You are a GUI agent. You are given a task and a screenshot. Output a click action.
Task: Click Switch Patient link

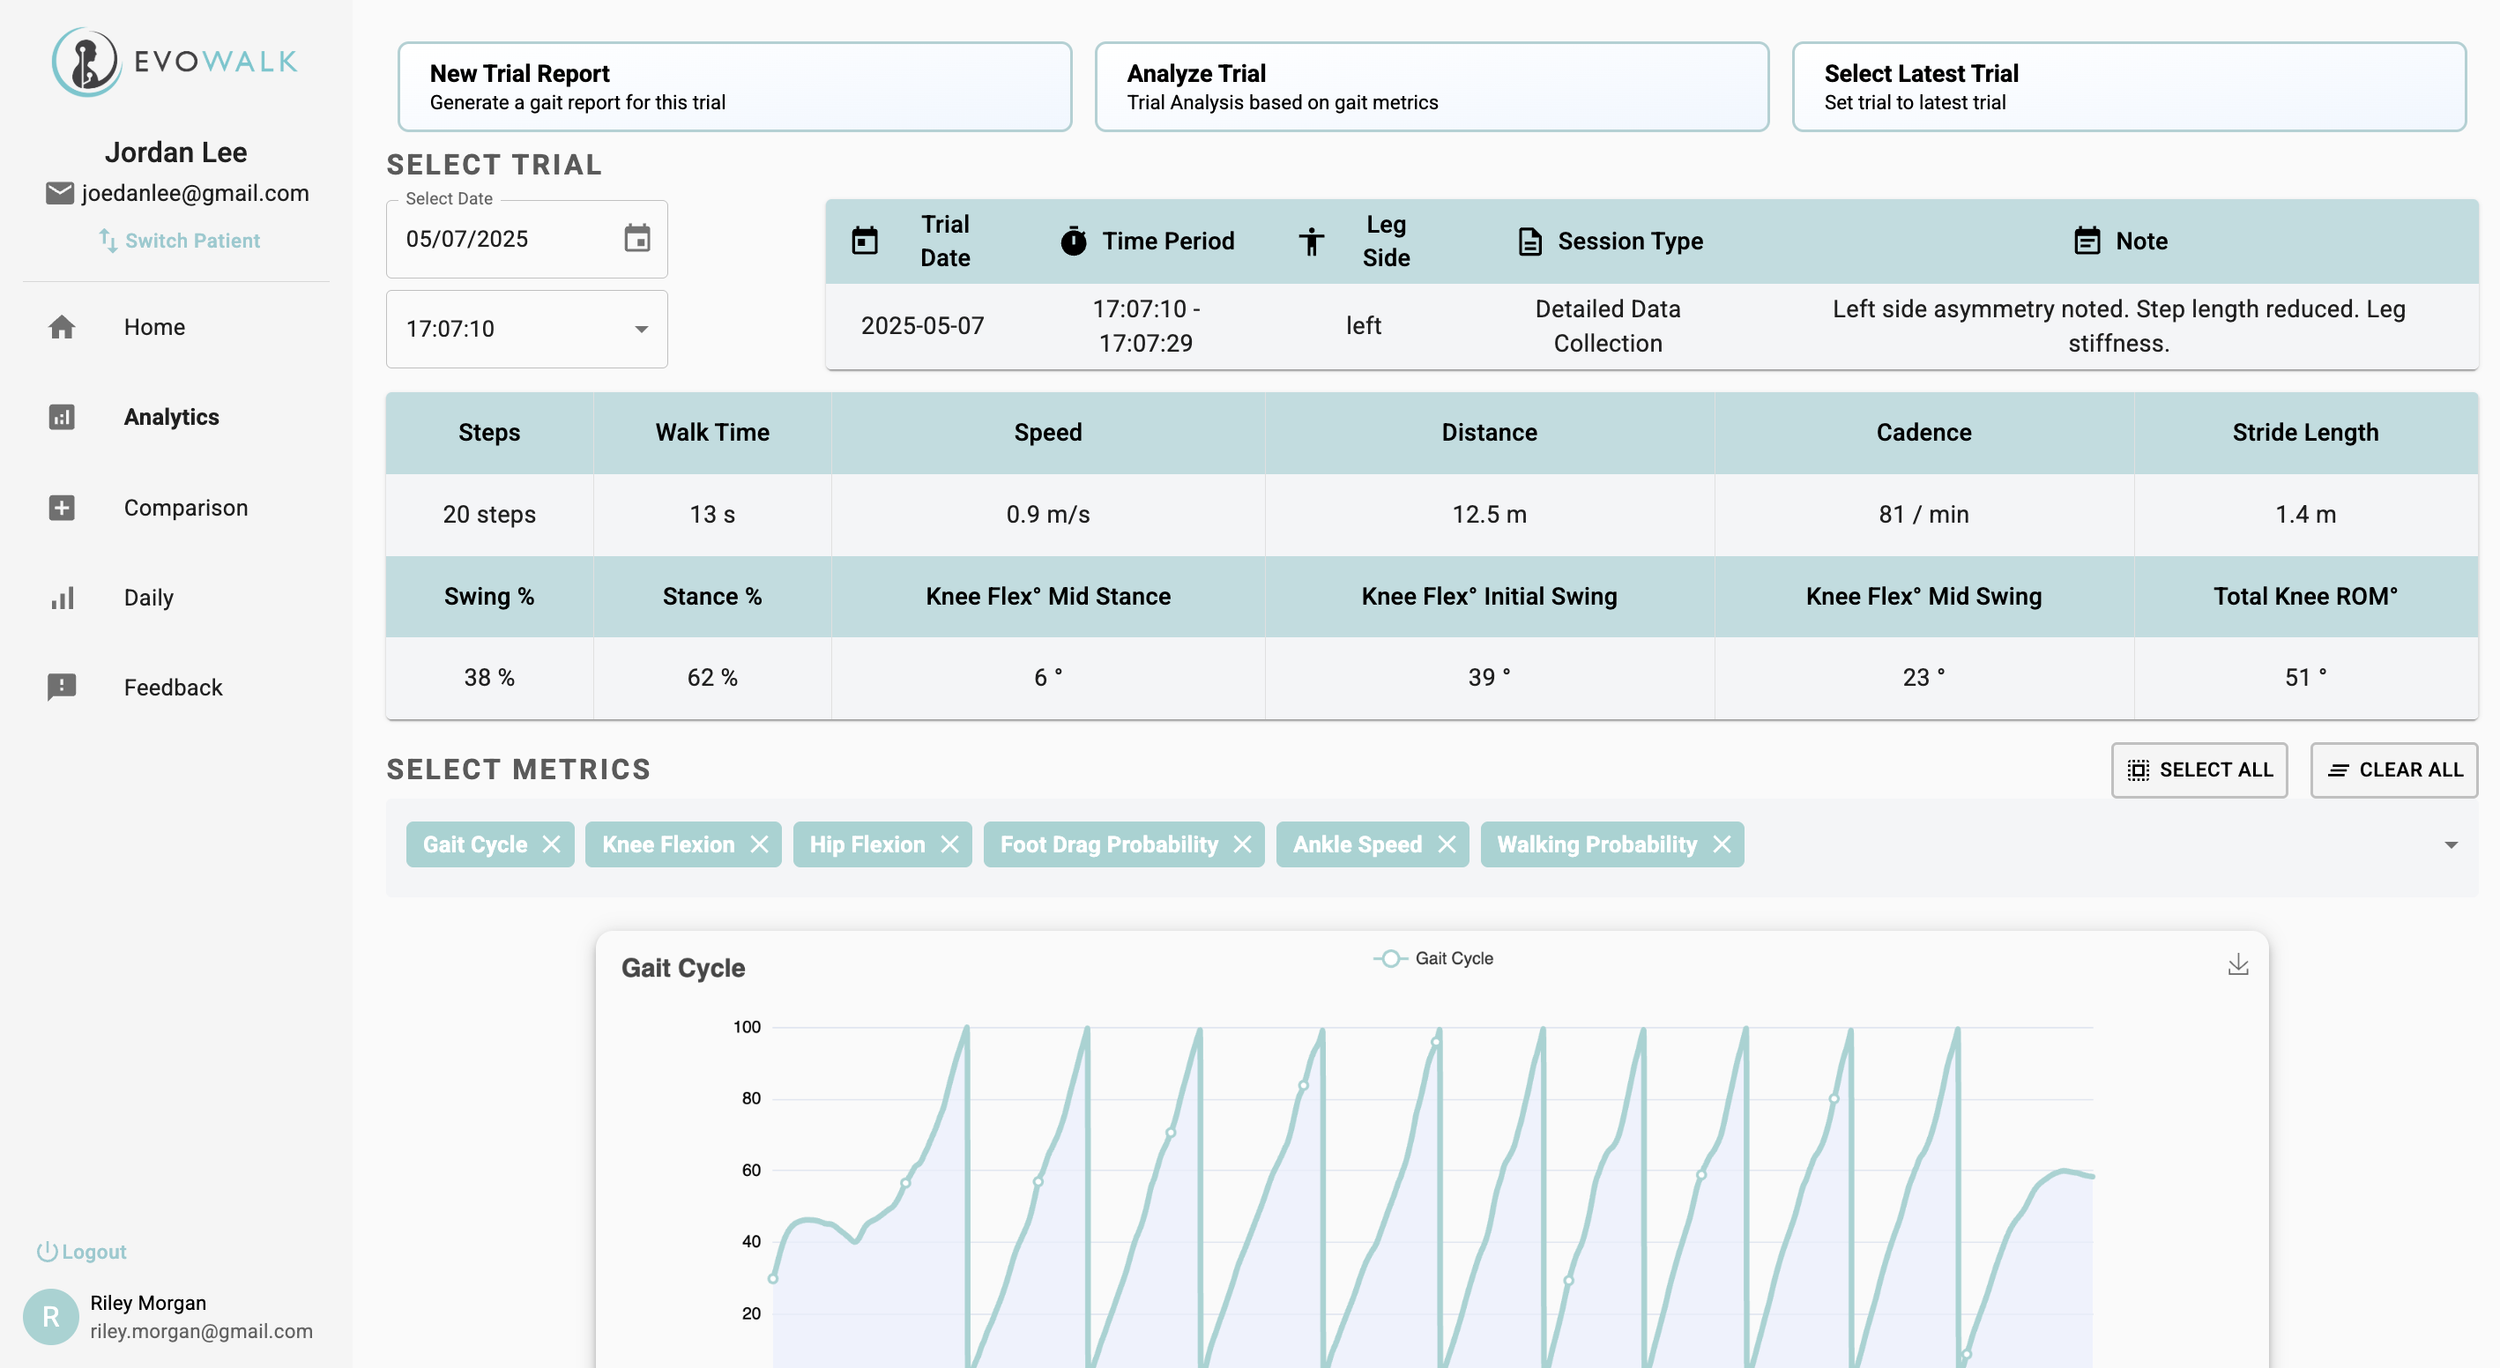pyautogui.click(x=180, y=241)
